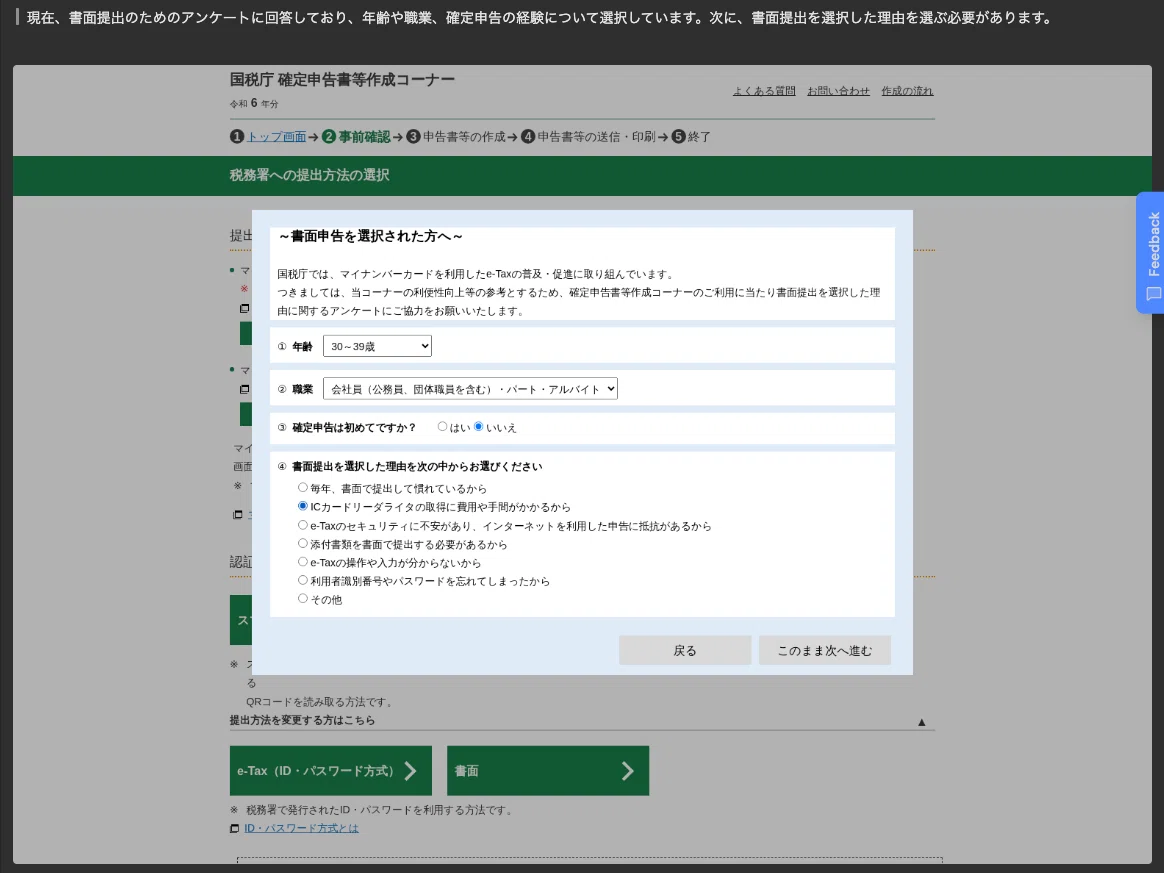This screenshot has width=1164, height=873.
Task: Click step 2 事前確認 in progress bar
Action: [x=356, y=137]
